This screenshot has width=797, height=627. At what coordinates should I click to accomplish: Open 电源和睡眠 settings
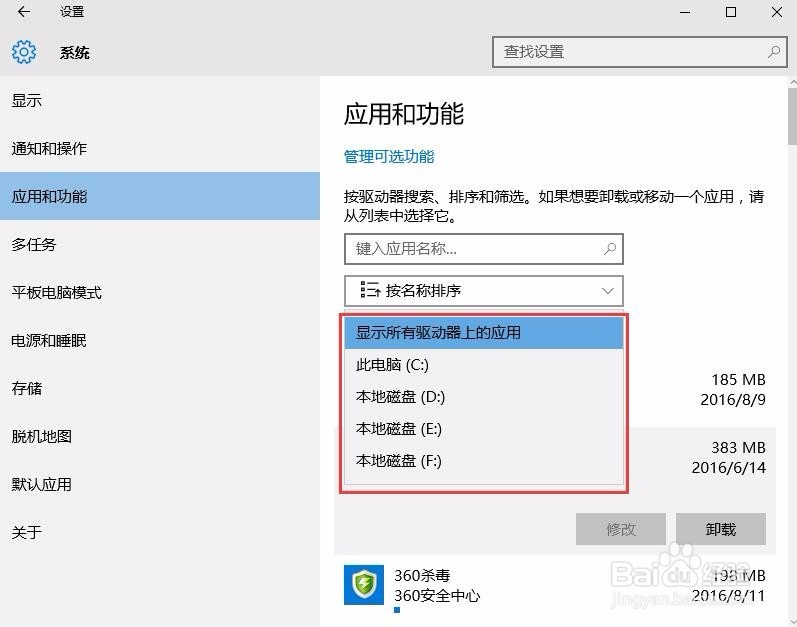[160, 340]
